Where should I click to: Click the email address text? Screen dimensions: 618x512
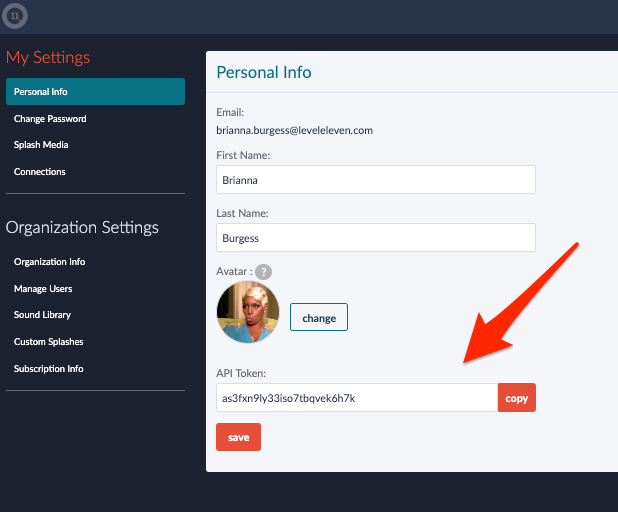pos(294,129)
